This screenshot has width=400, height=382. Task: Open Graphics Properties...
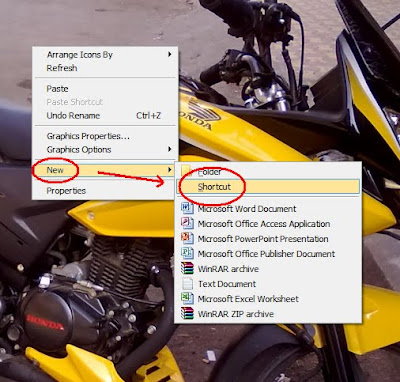point(105,136)
